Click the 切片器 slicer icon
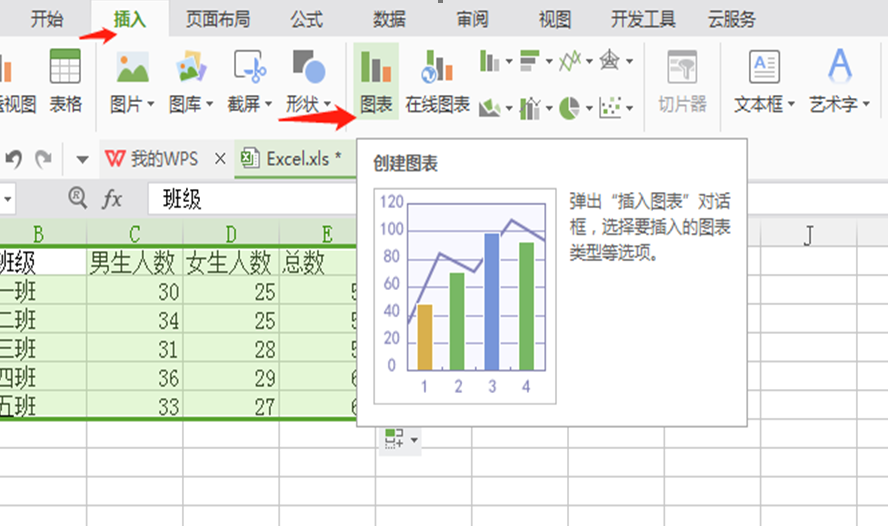The height and width of the screenshot is (526, 888). pyautogui.click(x=682, y=67)
